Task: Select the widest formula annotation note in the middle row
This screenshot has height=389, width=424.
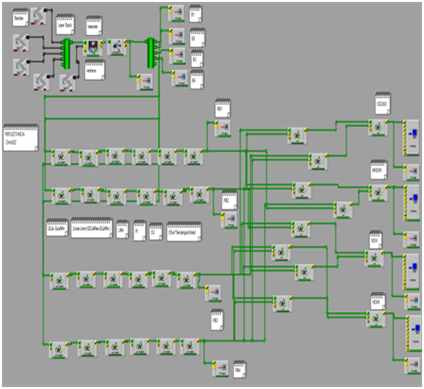Action: coord(92,228)
